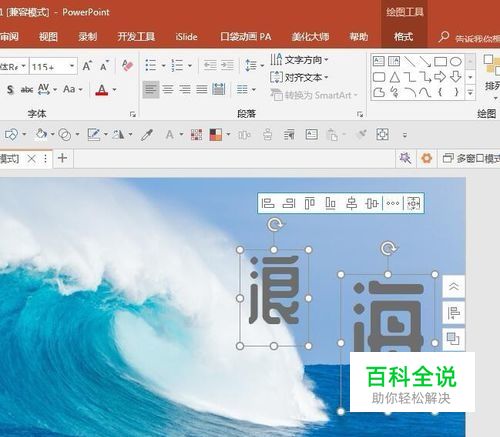Pick eyedropper tool in quick toolbar
The height and width of the screenshot is (437, 500).
147,135
